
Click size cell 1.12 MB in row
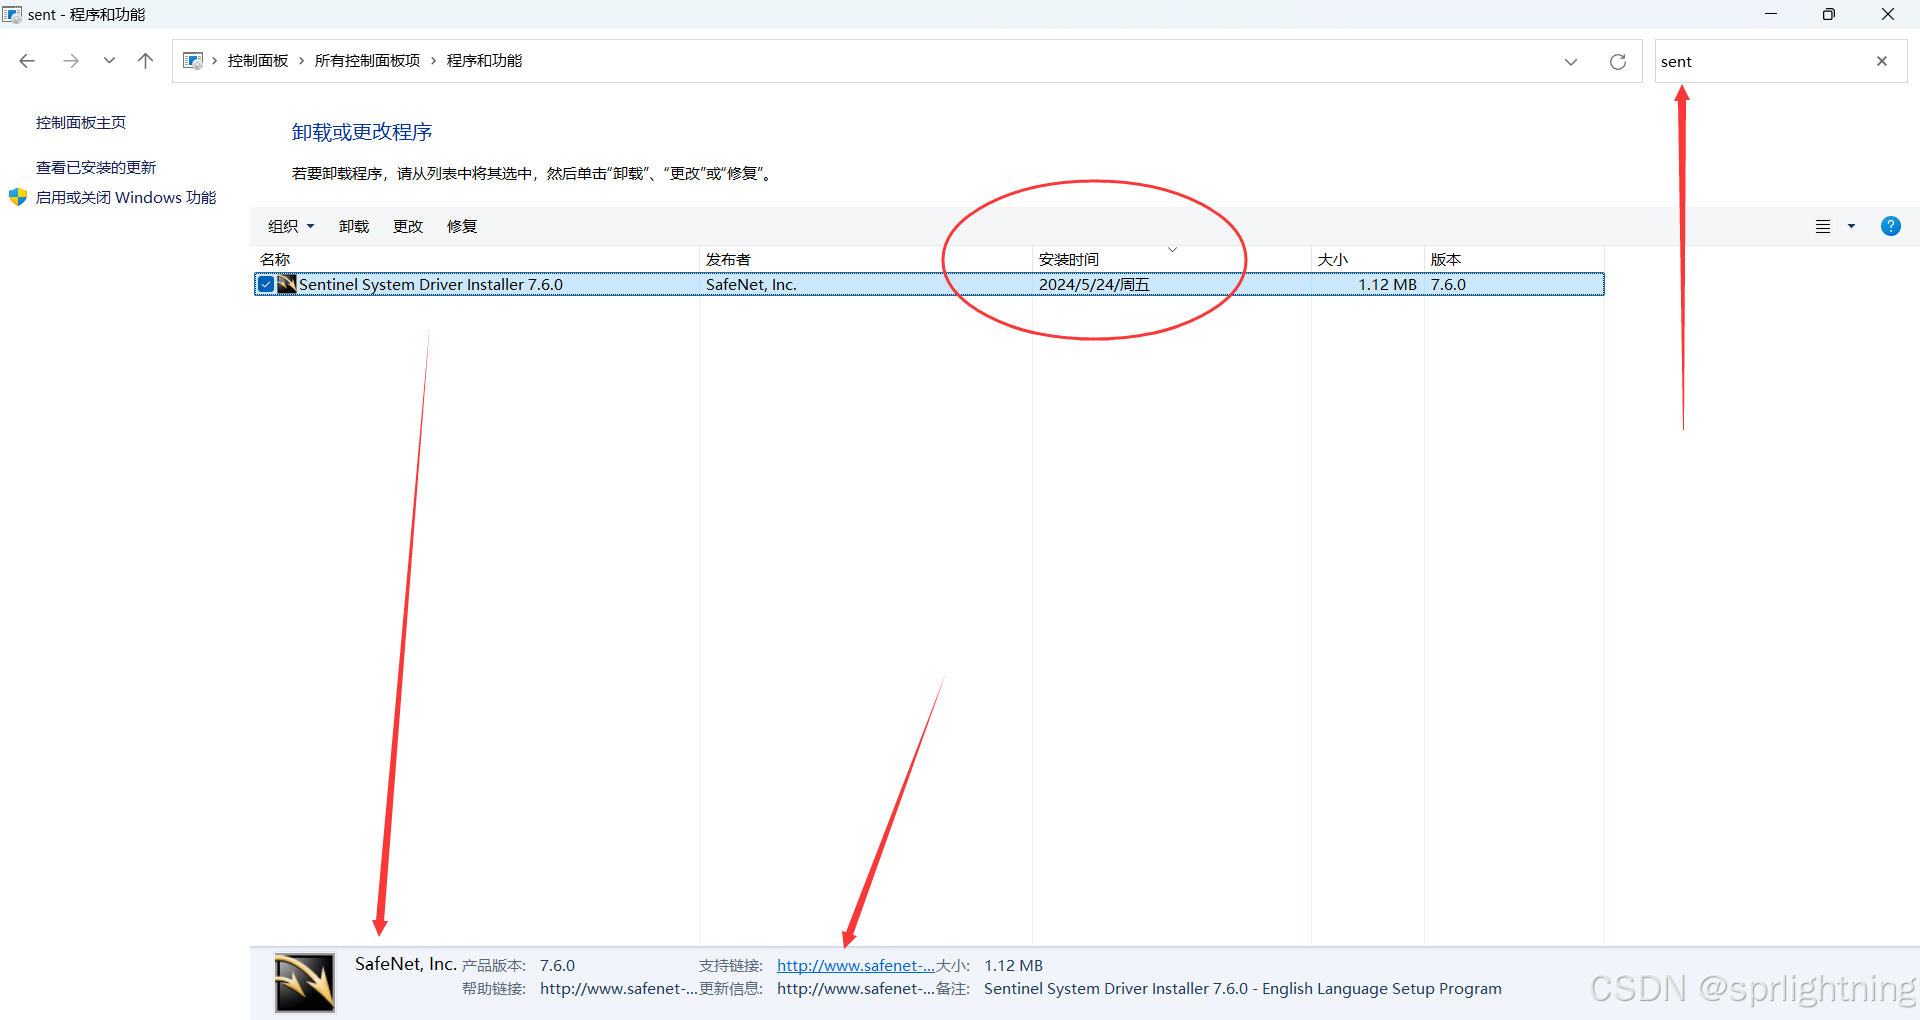pyautogui.click(x=1387, y=285)
